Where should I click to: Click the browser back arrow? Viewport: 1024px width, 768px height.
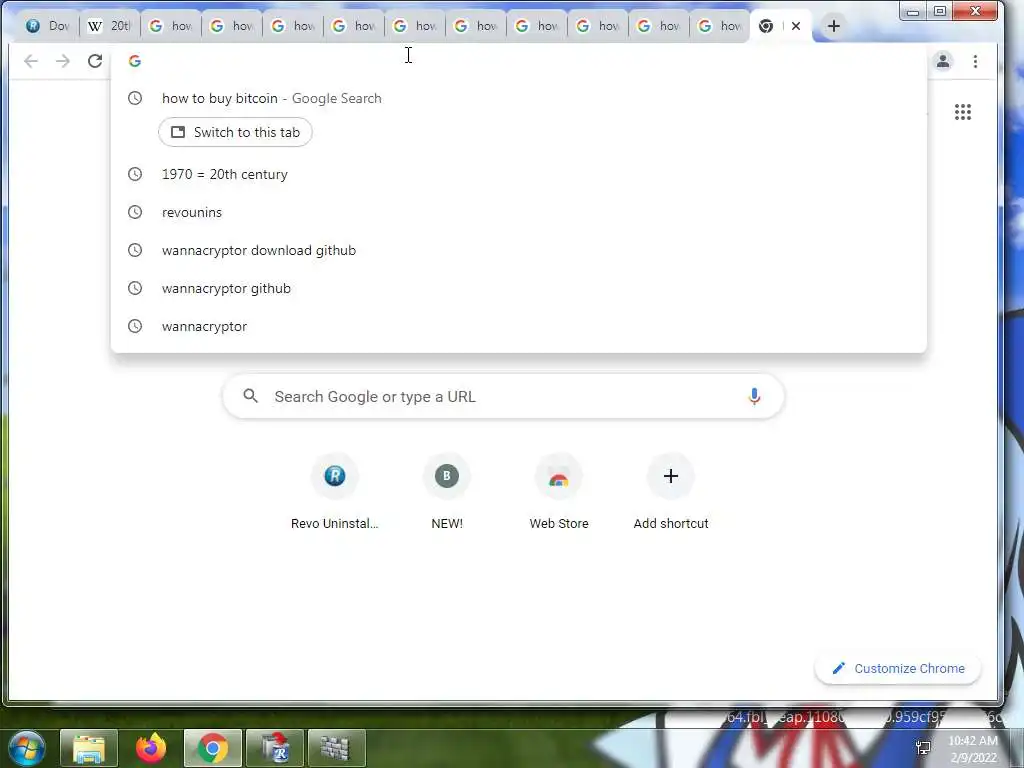(31, 61)
